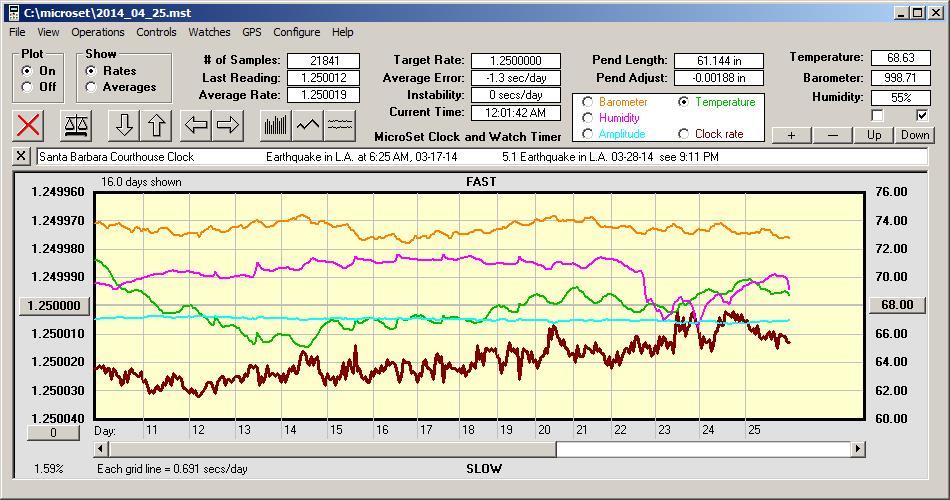Select Show Rates radio button
950x500 pixels.
pyautogui.click(x=91, y=71)
